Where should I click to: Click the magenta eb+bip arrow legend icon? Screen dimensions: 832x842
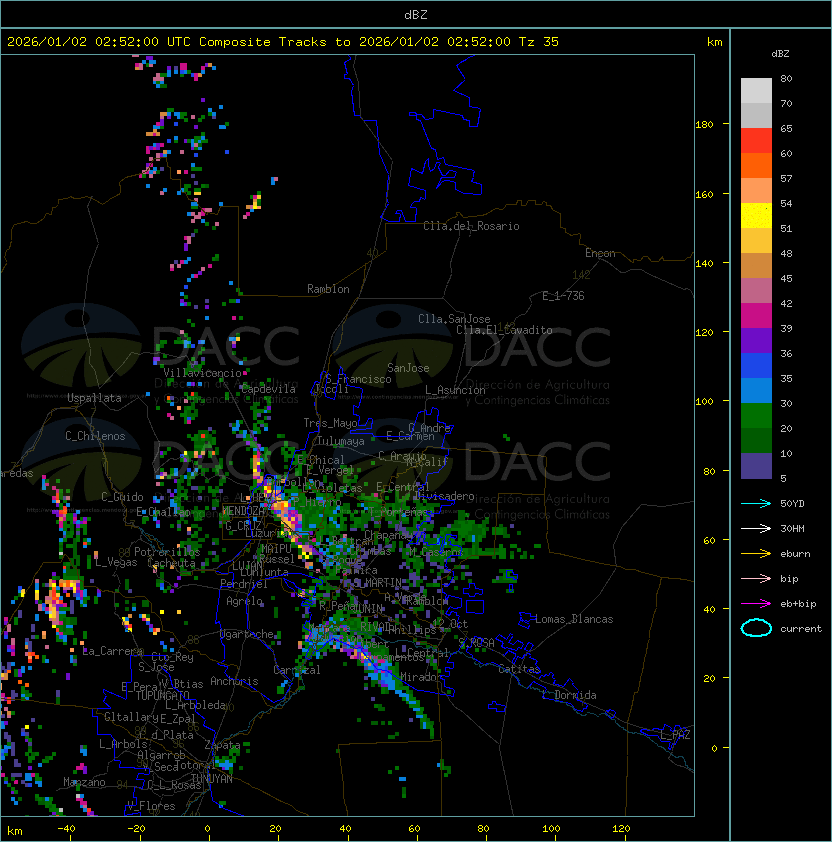(756, 604)
